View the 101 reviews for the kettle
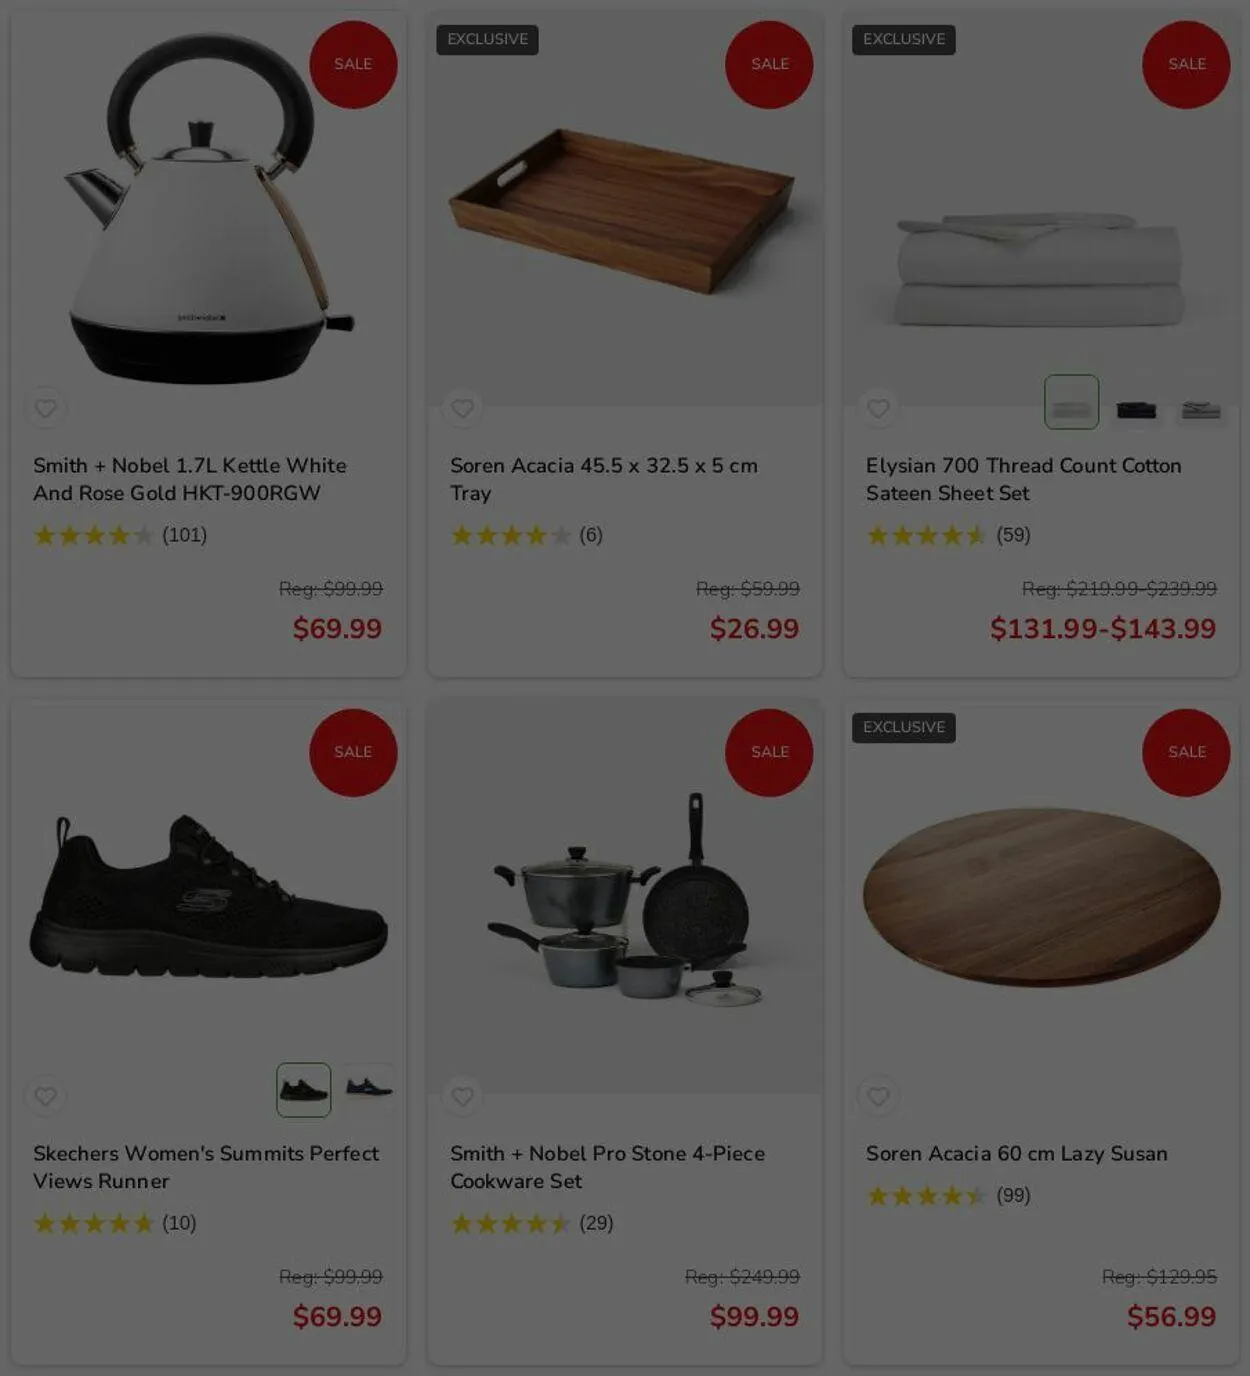Screen dimensions: 1250x1376 point(184,535)
